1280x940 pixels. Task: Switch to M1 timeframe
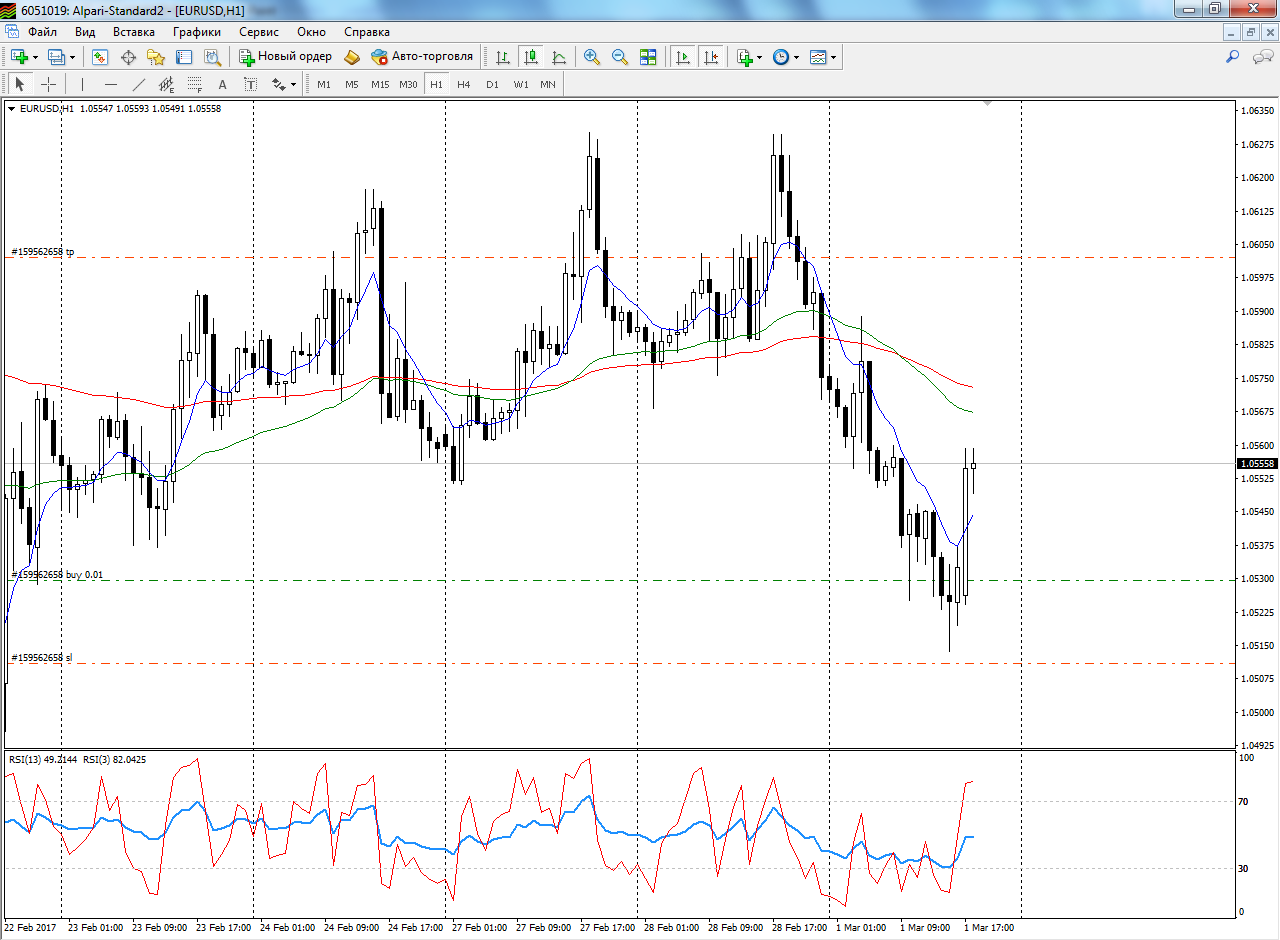[324, 84]
